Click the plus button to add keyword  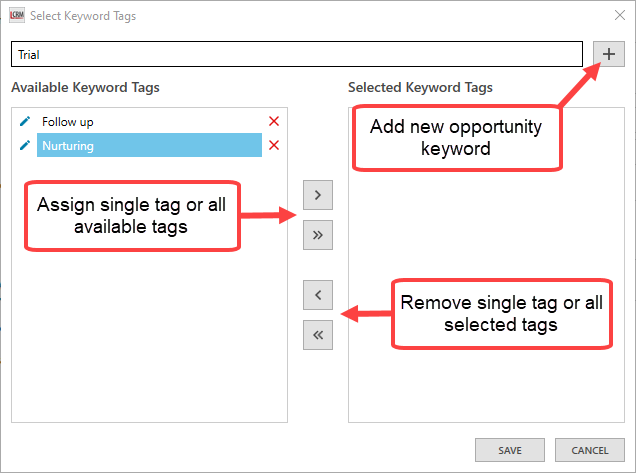(x=608, y=54)
